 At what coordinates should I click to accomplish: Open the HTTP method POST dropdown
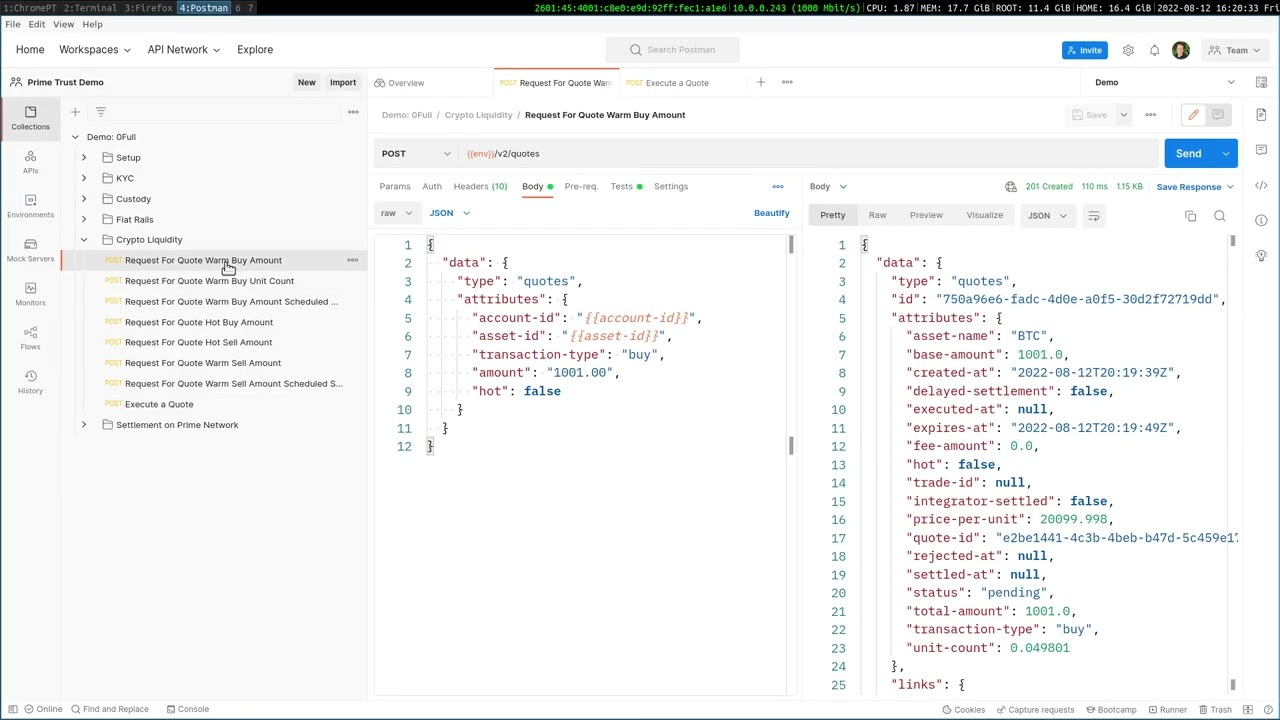(x=416, y=154)
